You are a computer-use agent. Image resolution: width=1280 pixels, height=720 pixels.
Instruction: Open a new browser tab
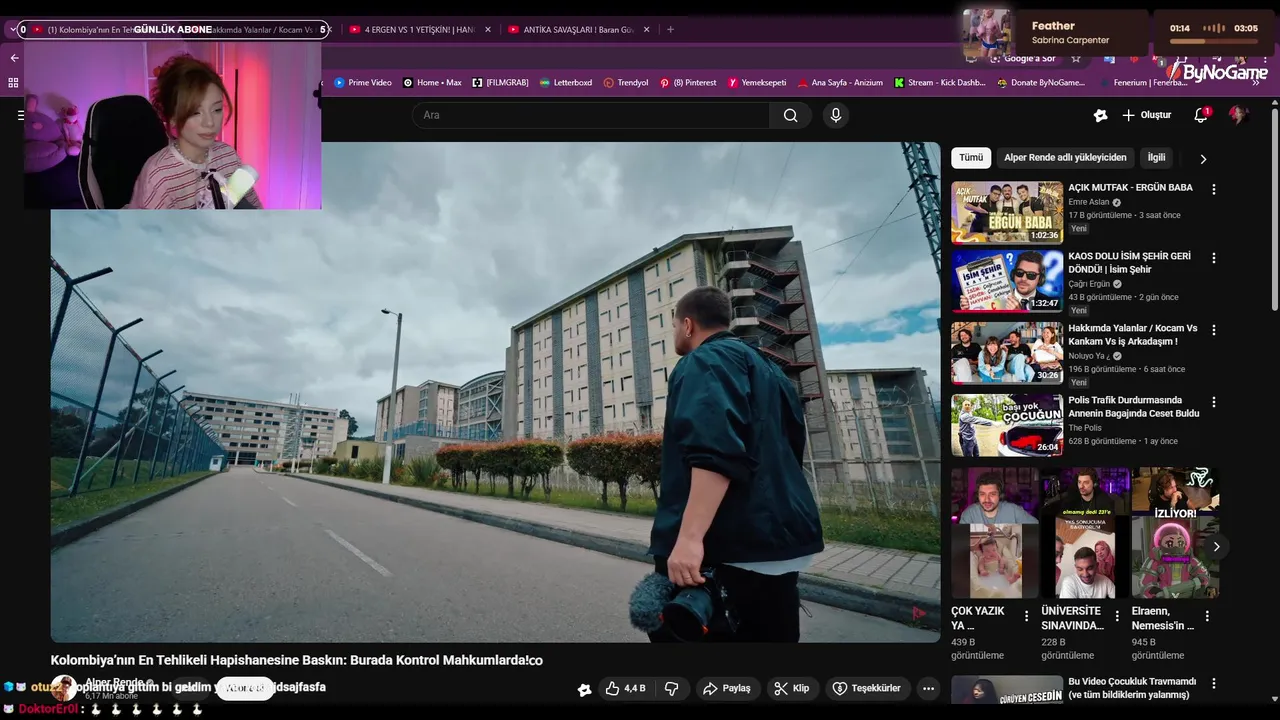point(670,29)
